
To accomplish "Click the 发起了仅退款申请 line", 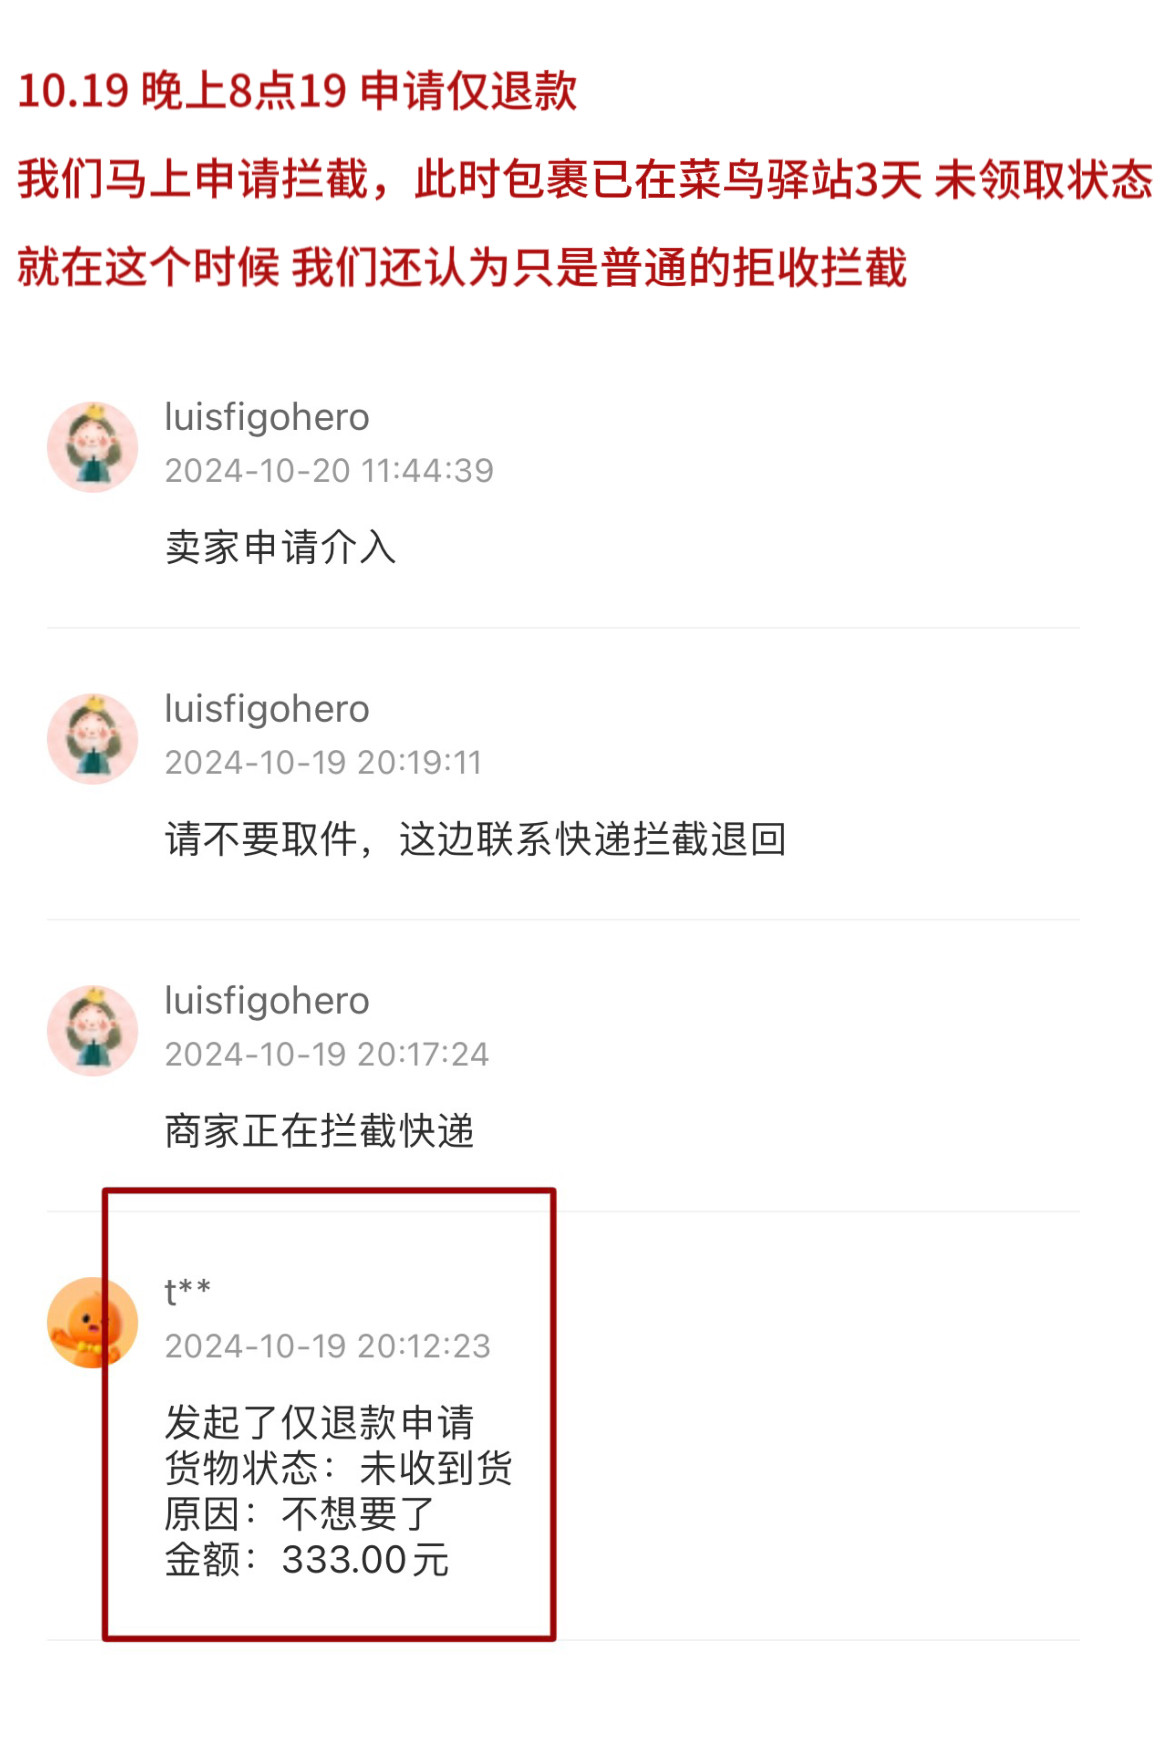I will tap(320, 1422).
